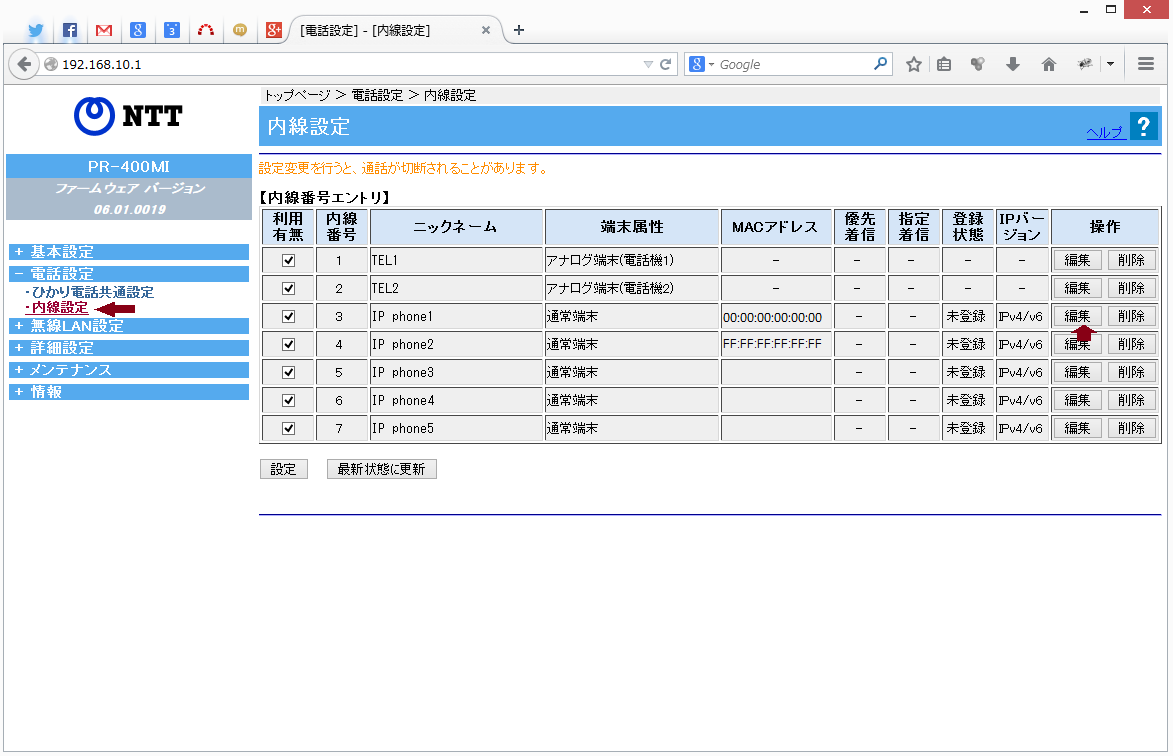Viewport: 1173px width, 756px height.
Task: Expand the 無線LAN設定 menu section
Action: tap(129, 326)
